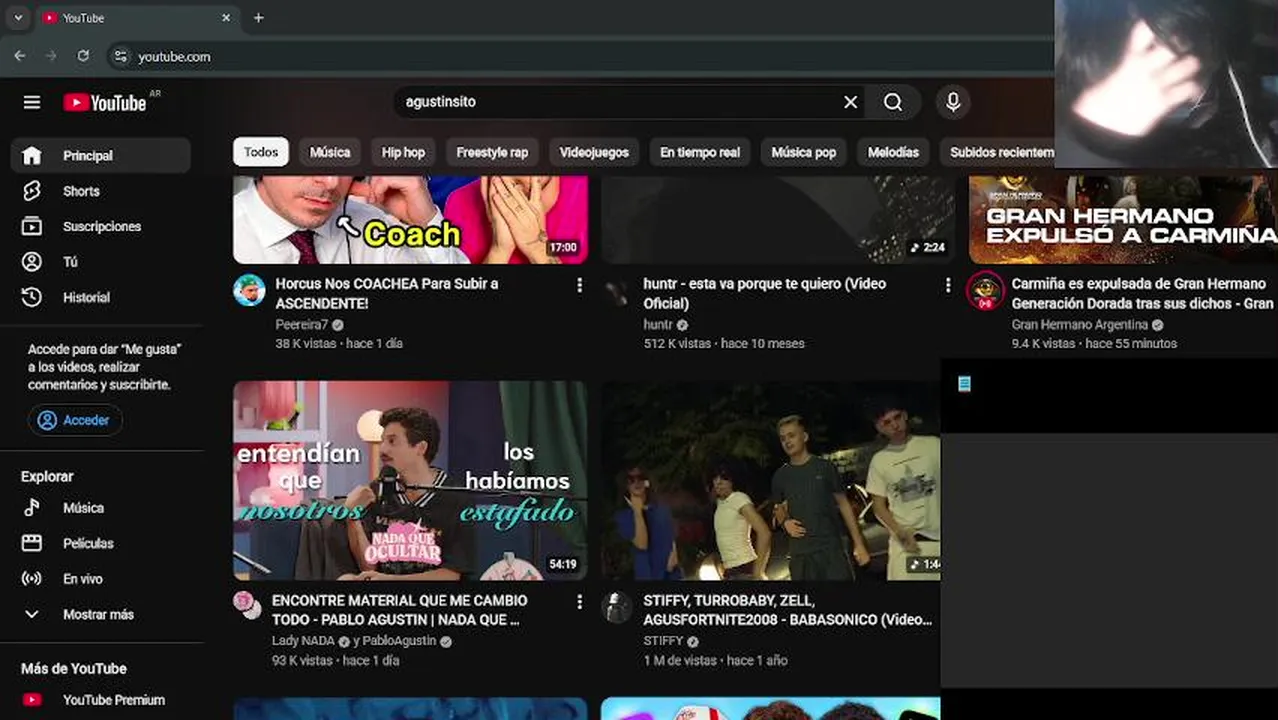The height and width of the screenshot is (720, 1278).
Task: Open the Lady NADA channel name
Action: coord(304,641)
